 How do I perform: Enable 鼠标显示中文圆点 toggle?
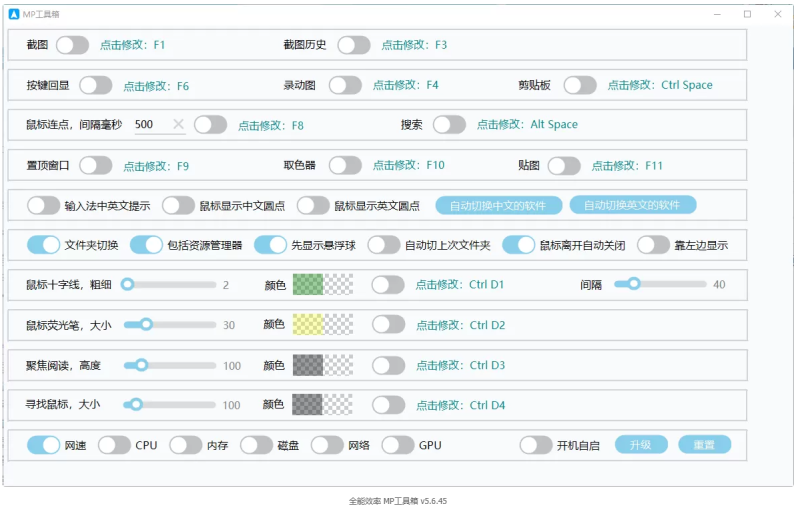tap(178, 206)
